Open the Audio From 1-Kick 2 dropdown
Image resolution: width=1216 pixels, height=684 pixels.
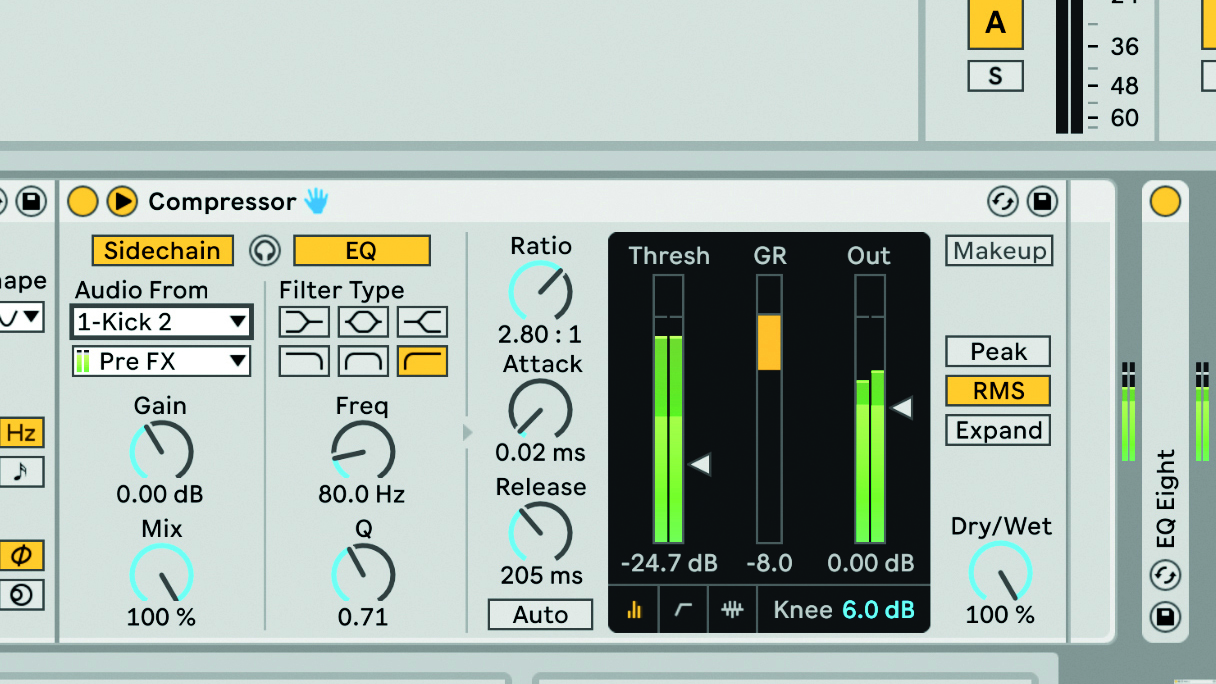tap(162, 322)
